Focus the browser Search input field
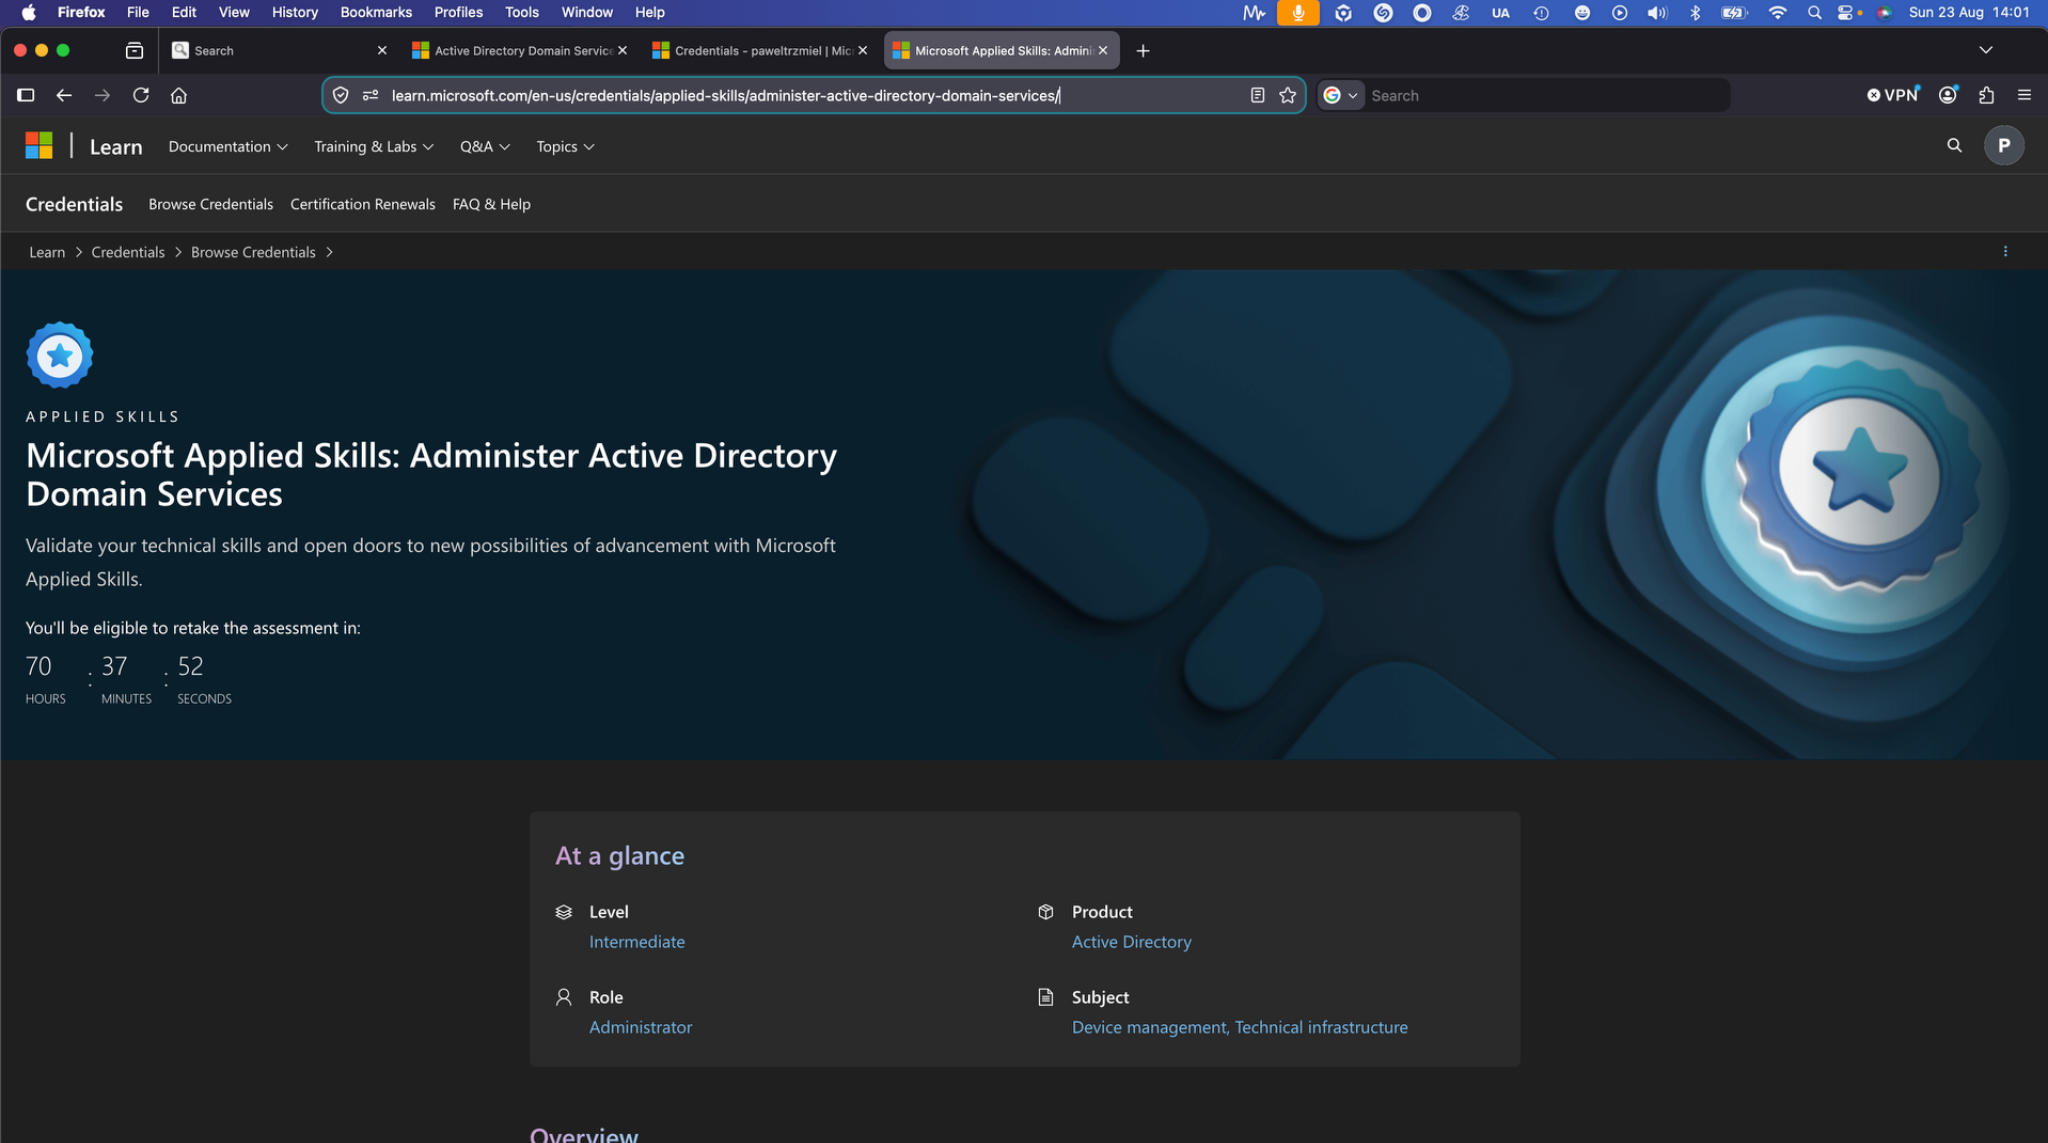 [x=1545, y=95]
